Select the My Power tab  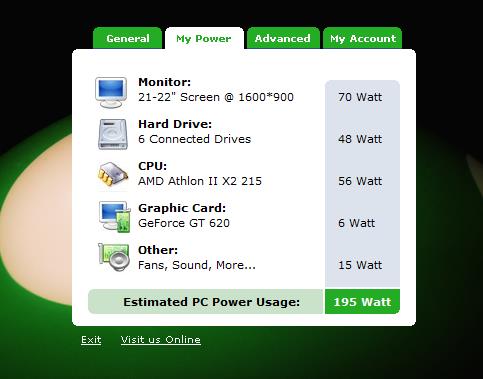pos(204,38)
